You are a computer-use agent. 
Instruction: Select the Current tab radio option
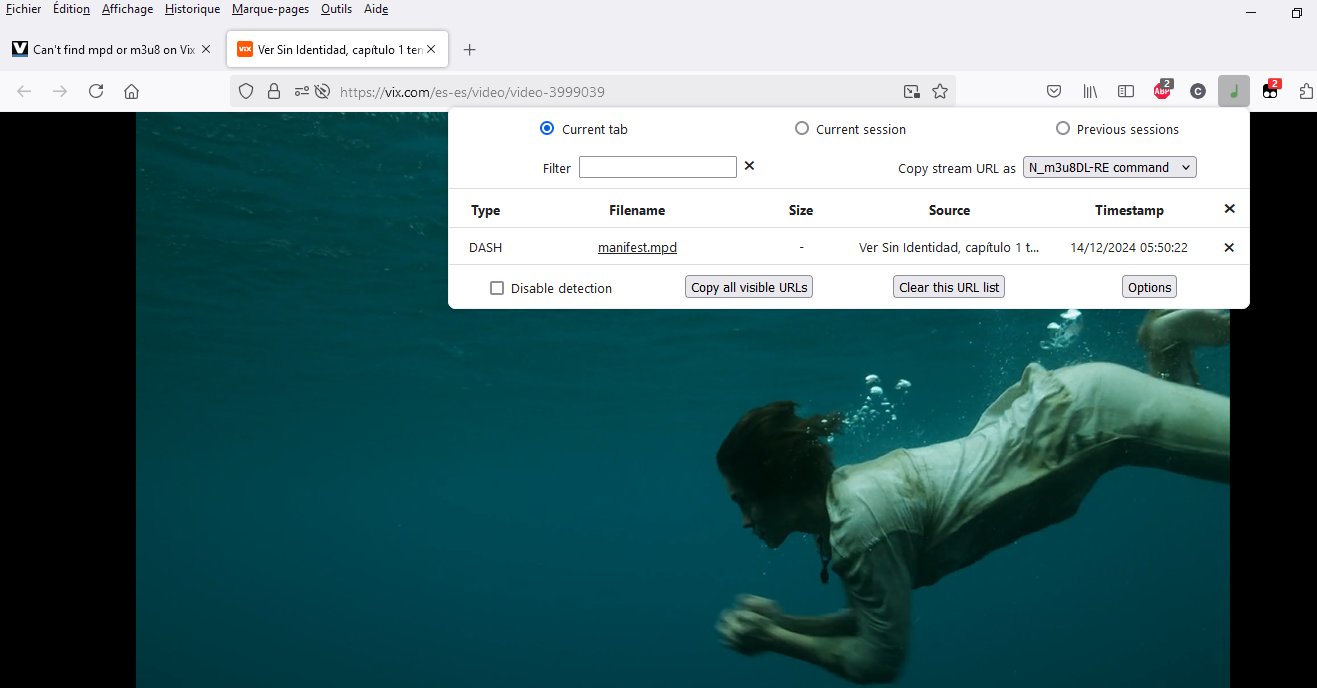coord(547,128)
